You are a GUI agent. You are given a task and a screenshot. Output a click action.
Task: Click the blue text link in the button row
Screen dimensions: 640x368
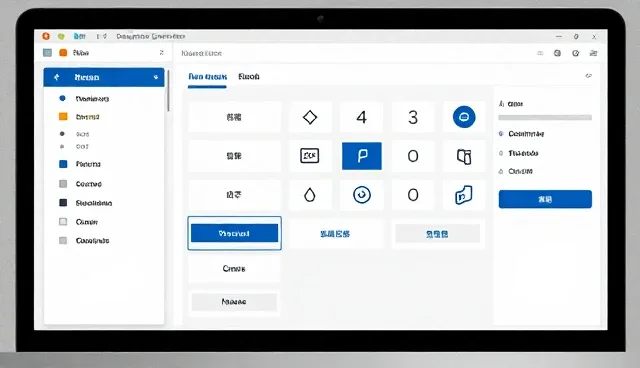tap(335, 234)
